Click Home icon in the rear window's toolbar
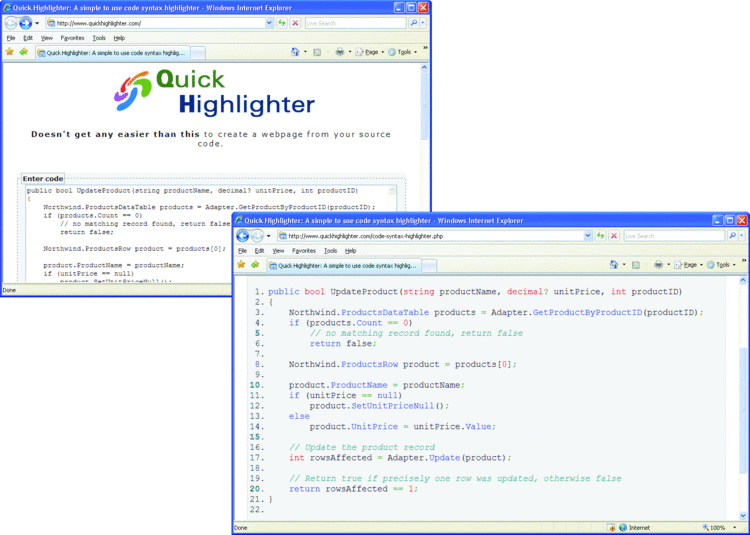This screenshot has width=750, height=535. 295,52
